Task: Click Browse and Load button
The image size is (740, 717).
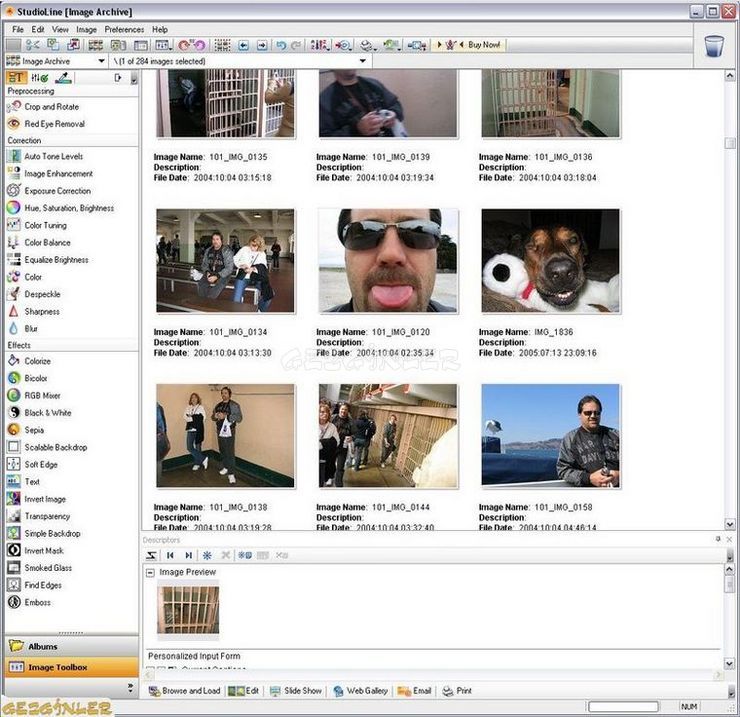Action: (185, 691)
